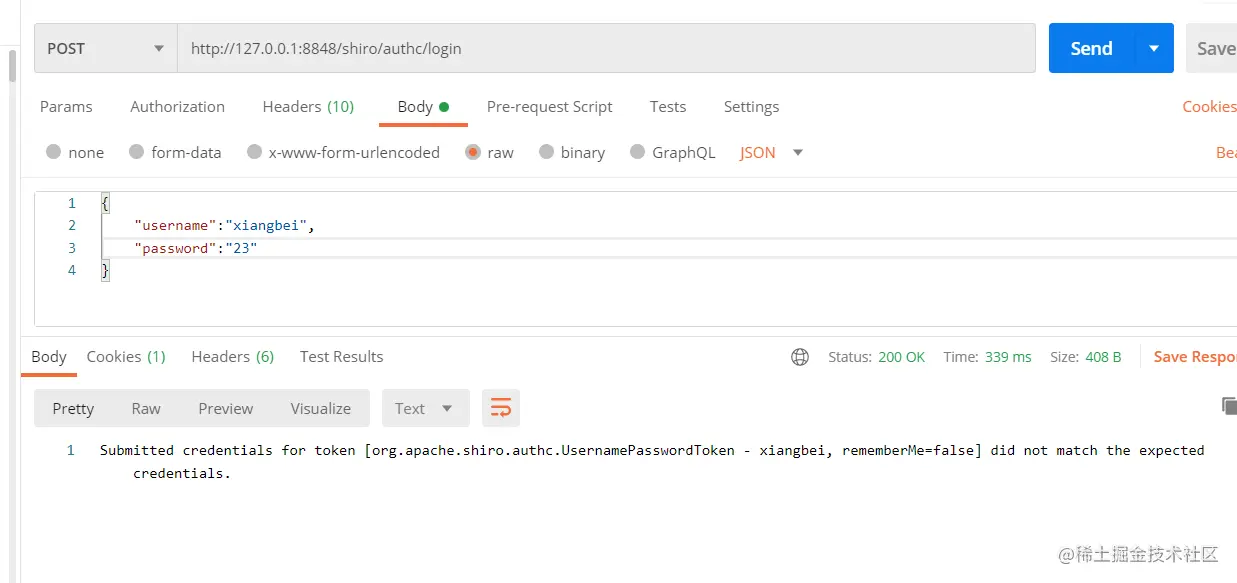Select the Visualize response view

(x=321, y=408)
